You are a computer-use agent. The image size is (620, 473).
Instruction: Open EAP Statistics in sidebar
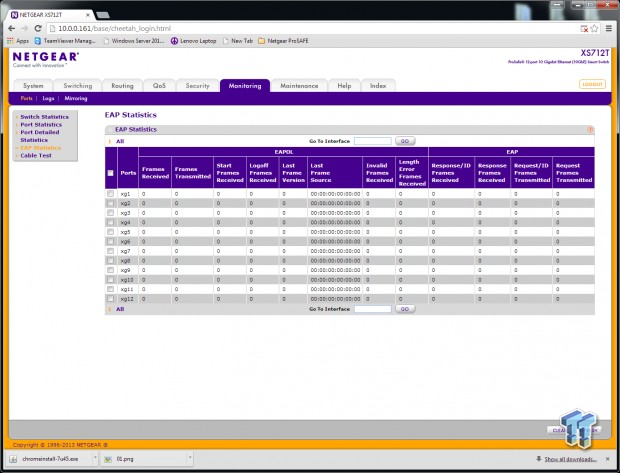[41, 148]
